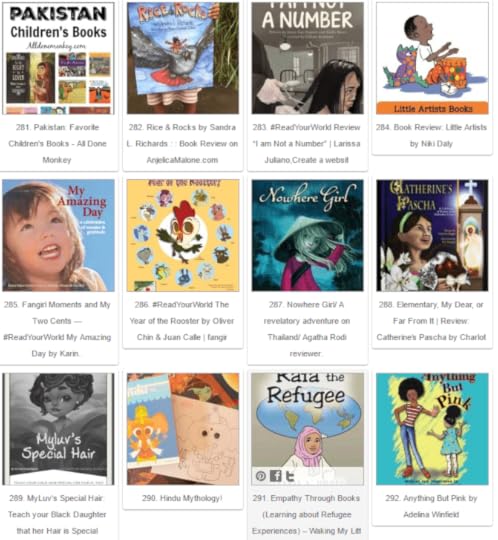Image resolution: width=498 pixels, height=540 pixels.
Task: Open link 290 Hindu Mythology
Action: point(182,498)
